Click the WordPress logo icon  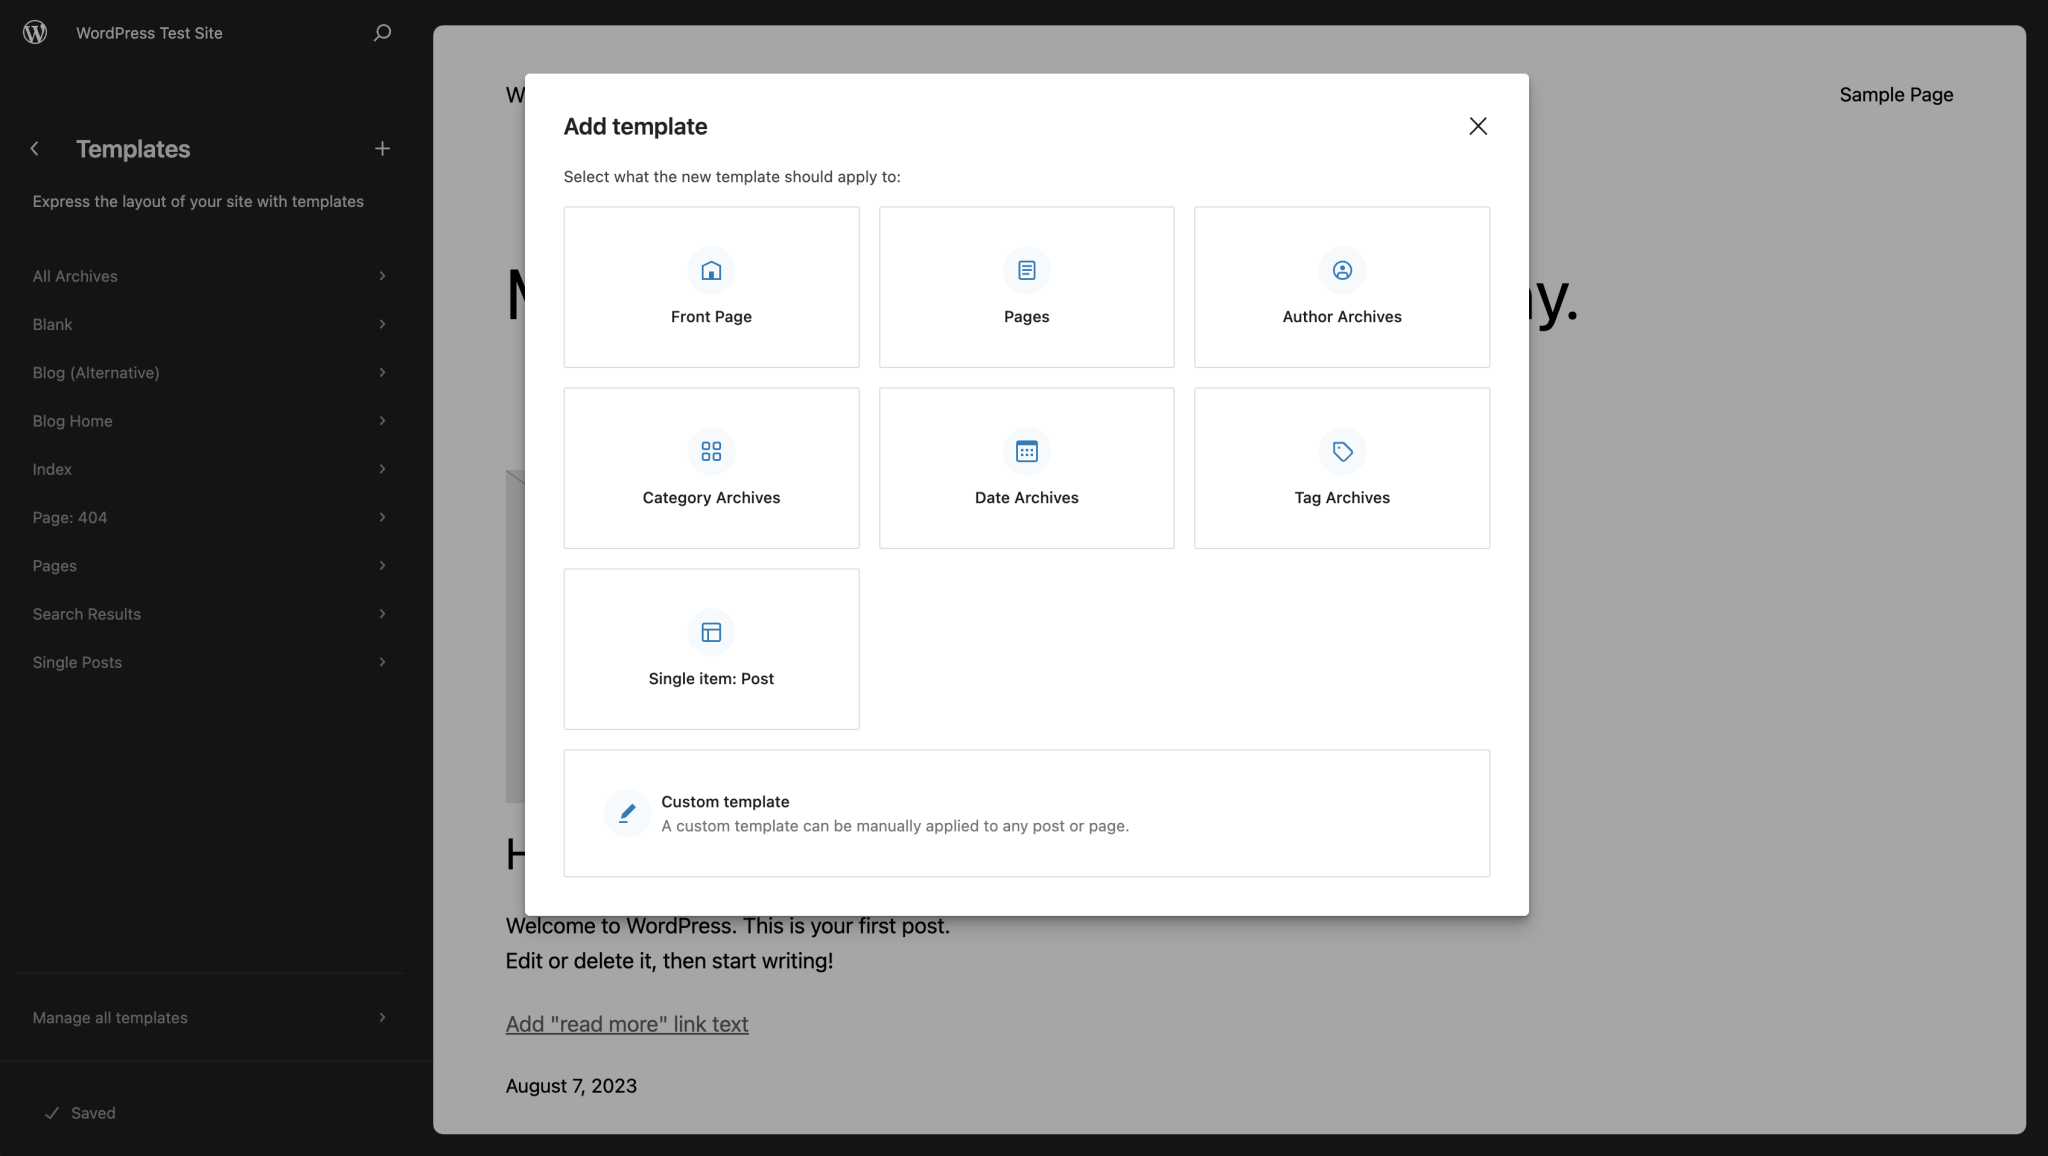click(35, 32)
